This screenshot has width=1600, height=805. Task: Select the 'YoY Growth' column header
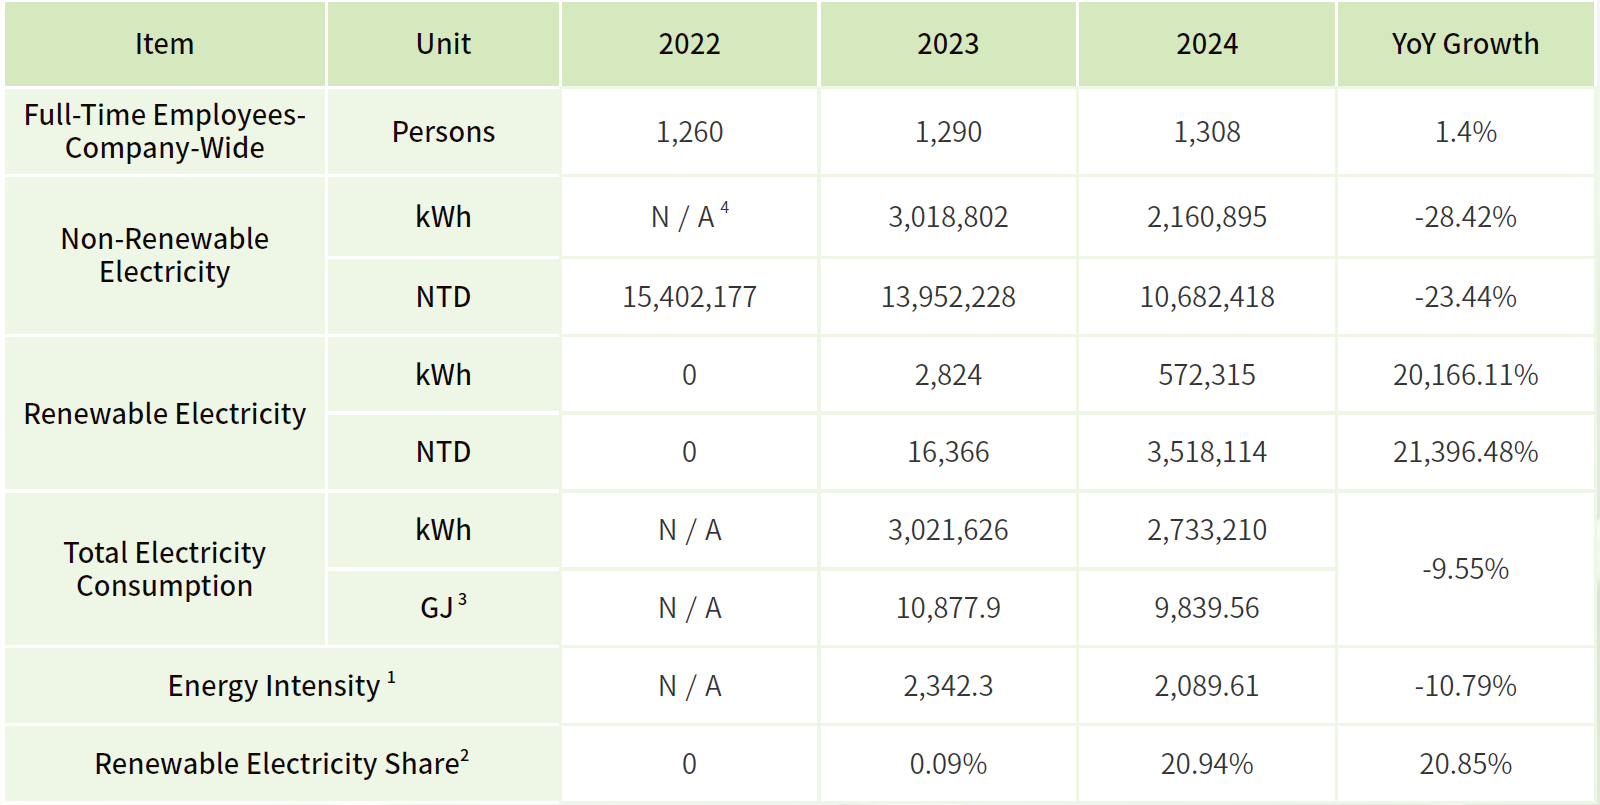tap(1465, 44)
